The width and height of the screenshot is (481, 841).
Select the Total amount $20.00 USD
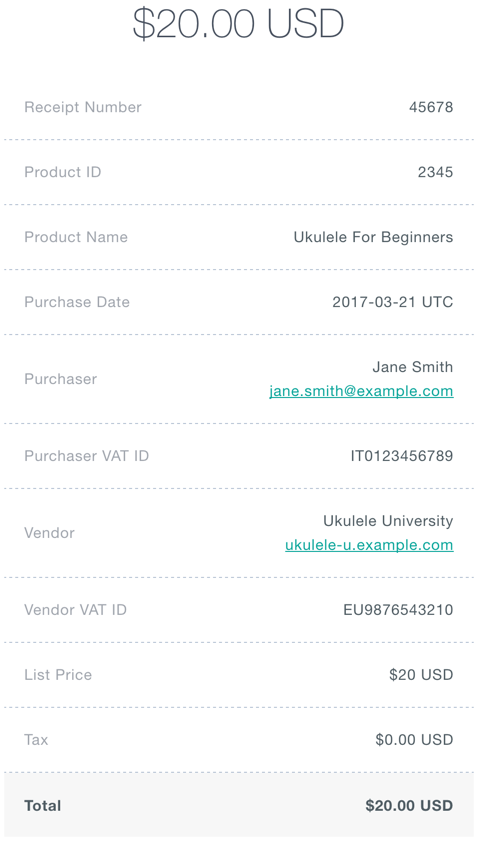[409, 806]
